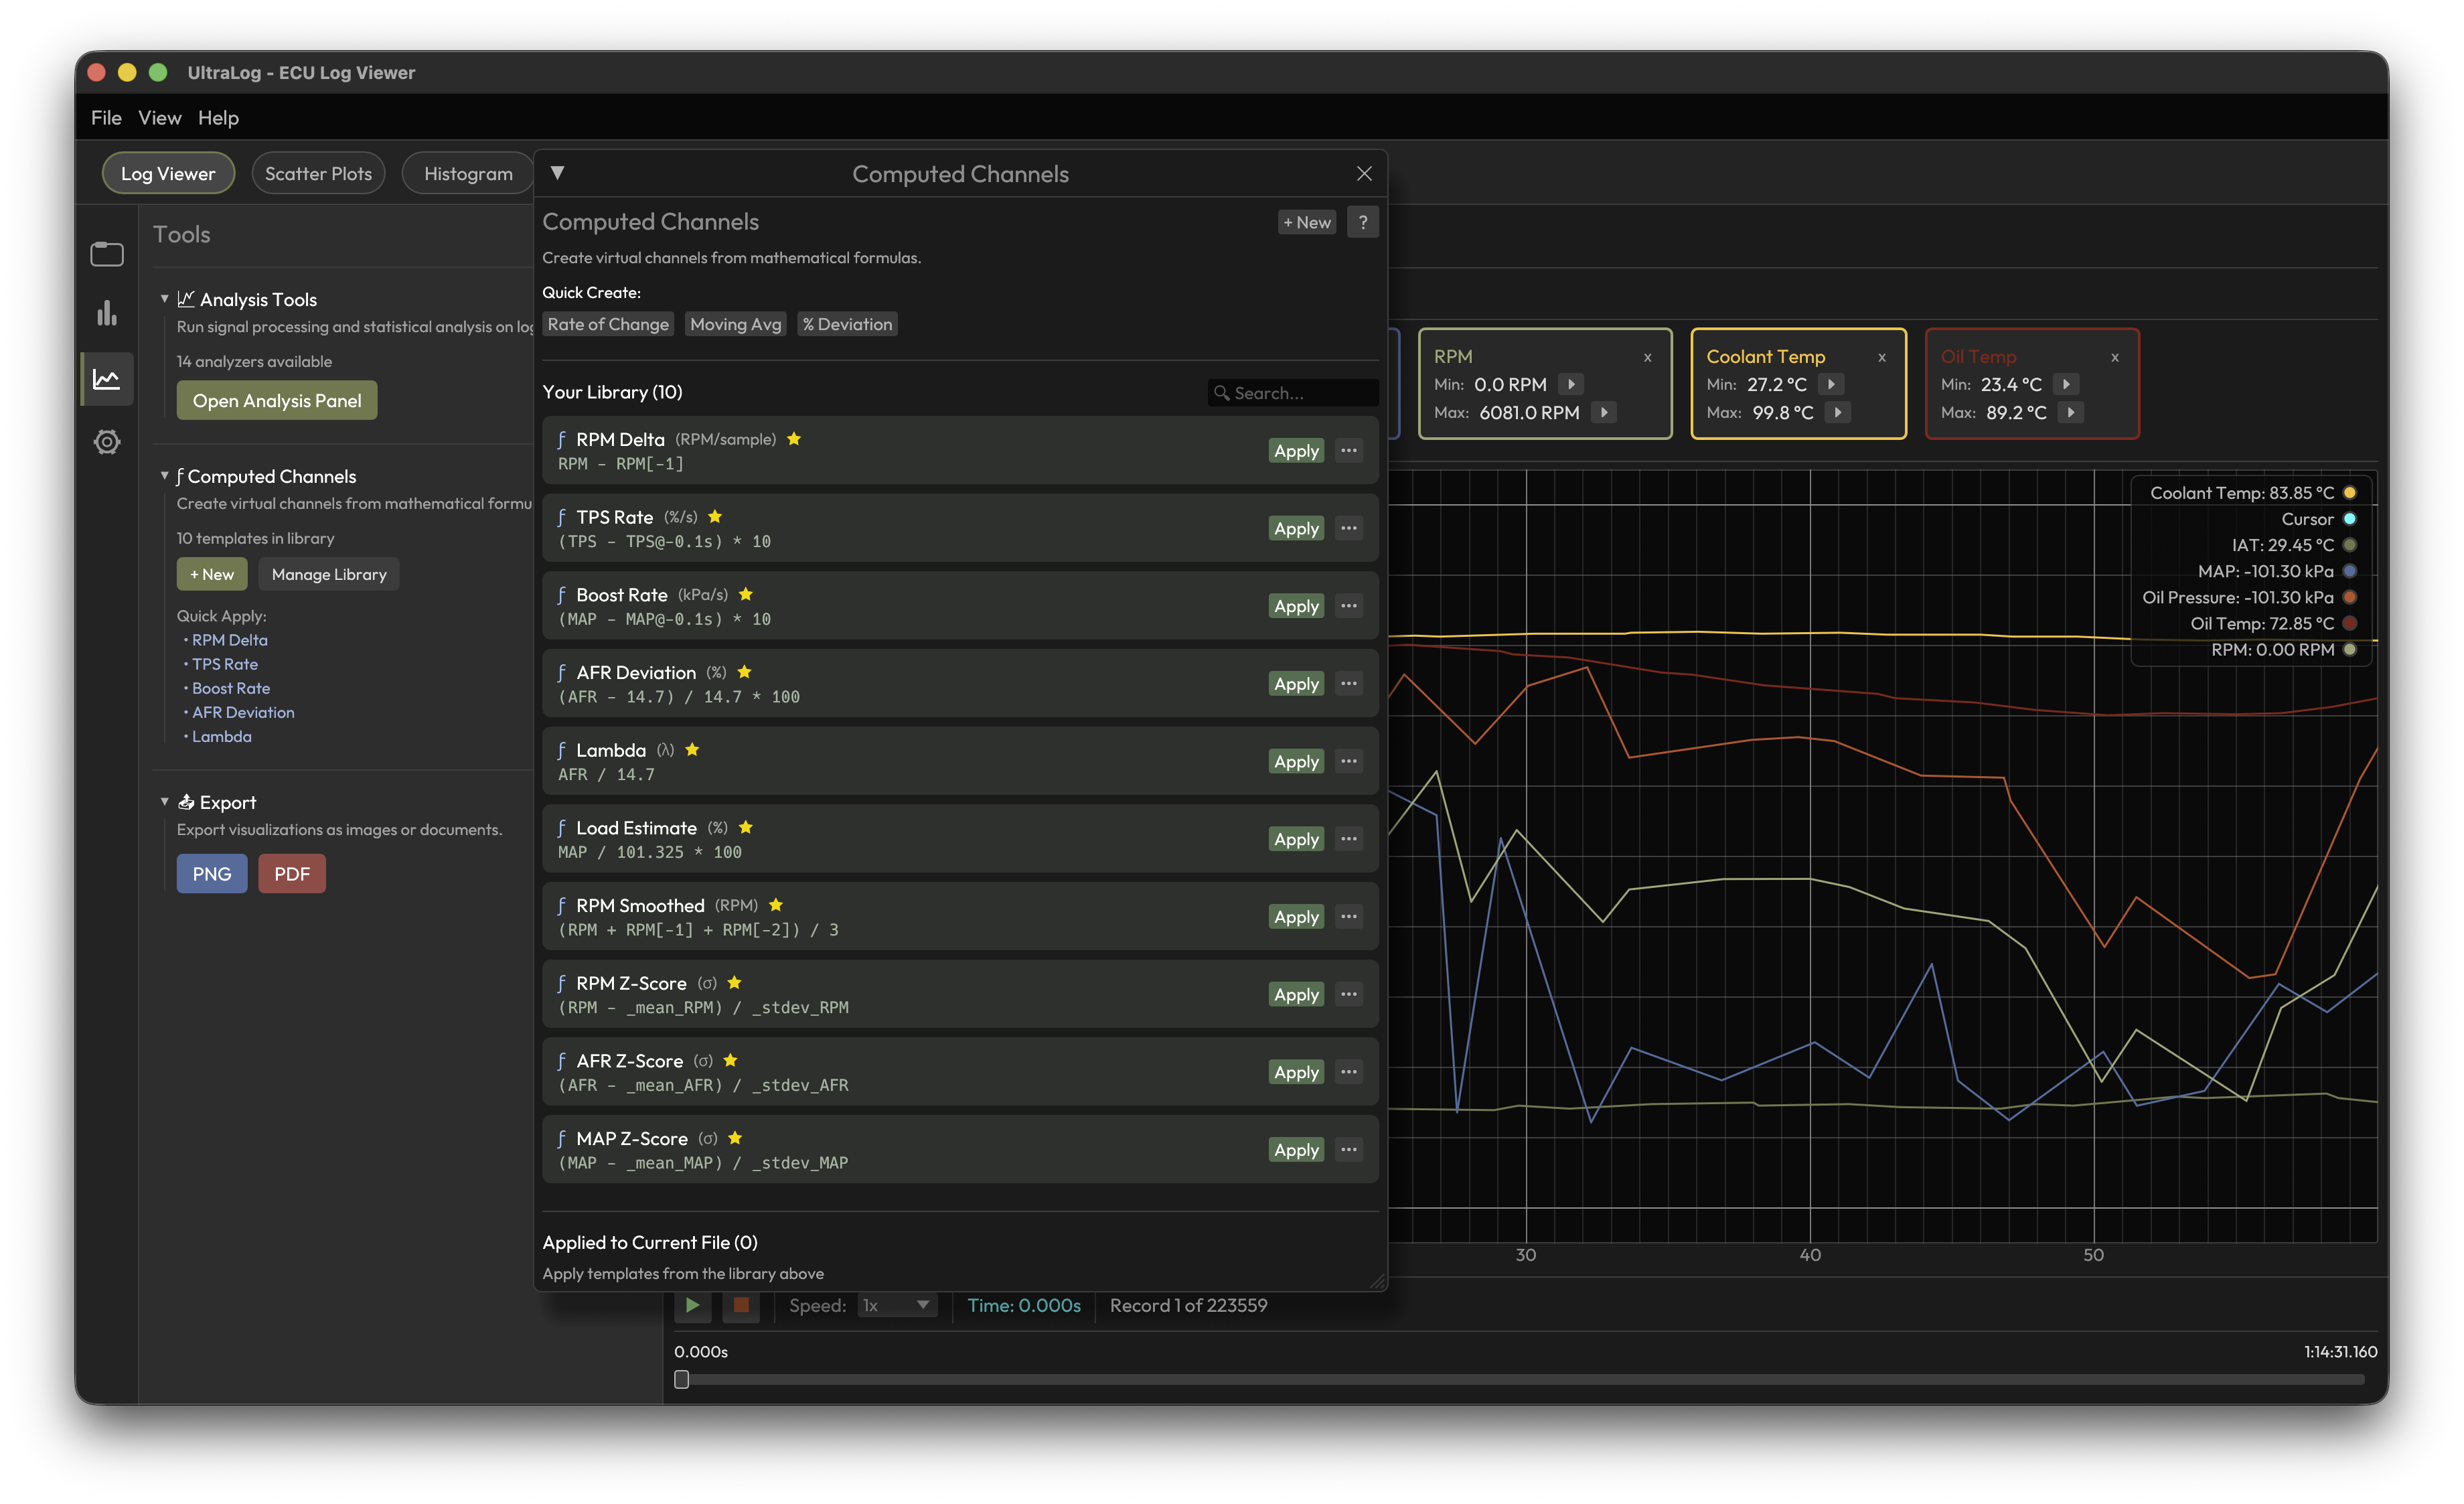Toggle favorite star on RPM Delta
2464x1504 pixels.
tap(794, 439)
